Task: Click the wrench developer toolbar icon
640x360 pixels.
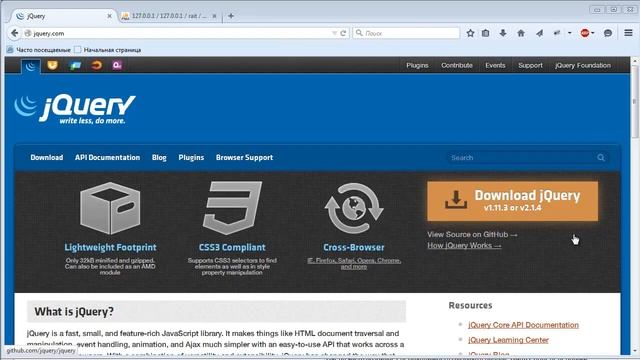Action: point(557,33)
